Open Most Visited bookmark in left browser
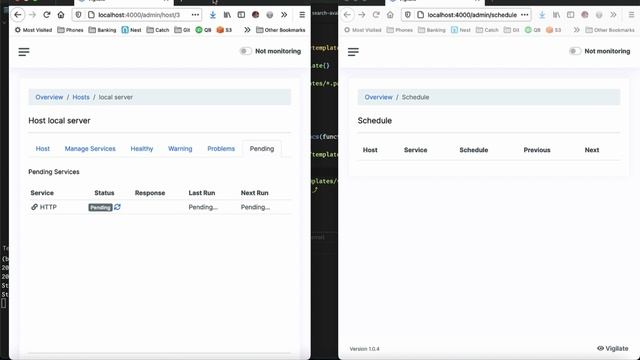Viewport: 640px width, 360px height. tap(33, 30)
